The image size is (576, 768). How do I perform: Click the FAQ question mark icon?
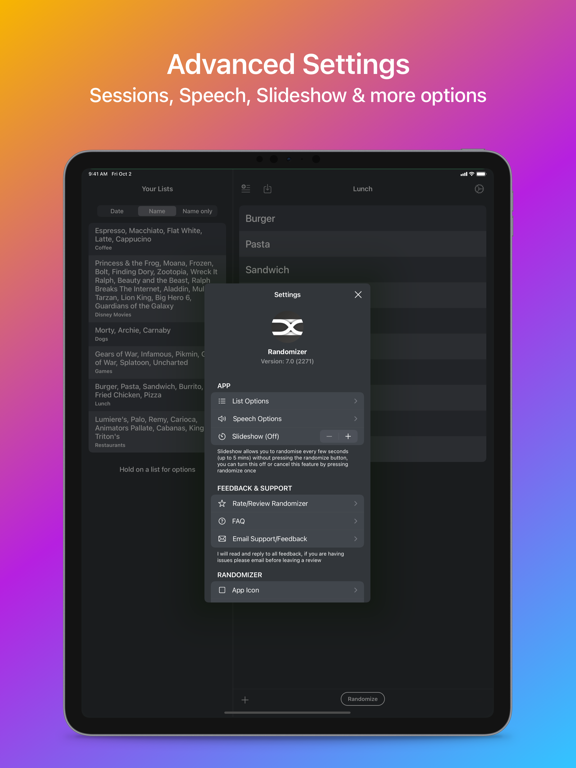(222, 521)
